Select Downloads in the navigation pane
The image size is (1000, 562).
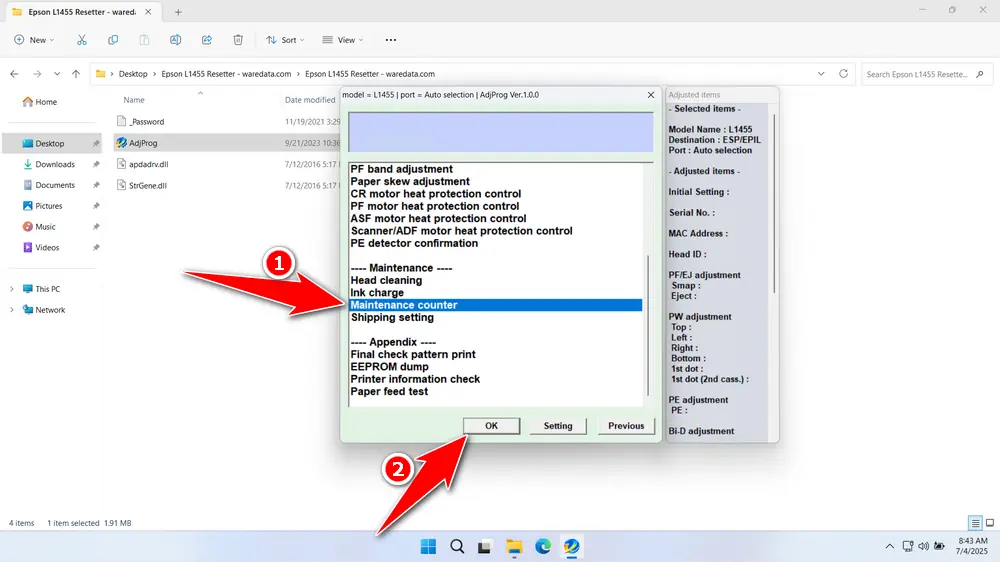[55, 164]
